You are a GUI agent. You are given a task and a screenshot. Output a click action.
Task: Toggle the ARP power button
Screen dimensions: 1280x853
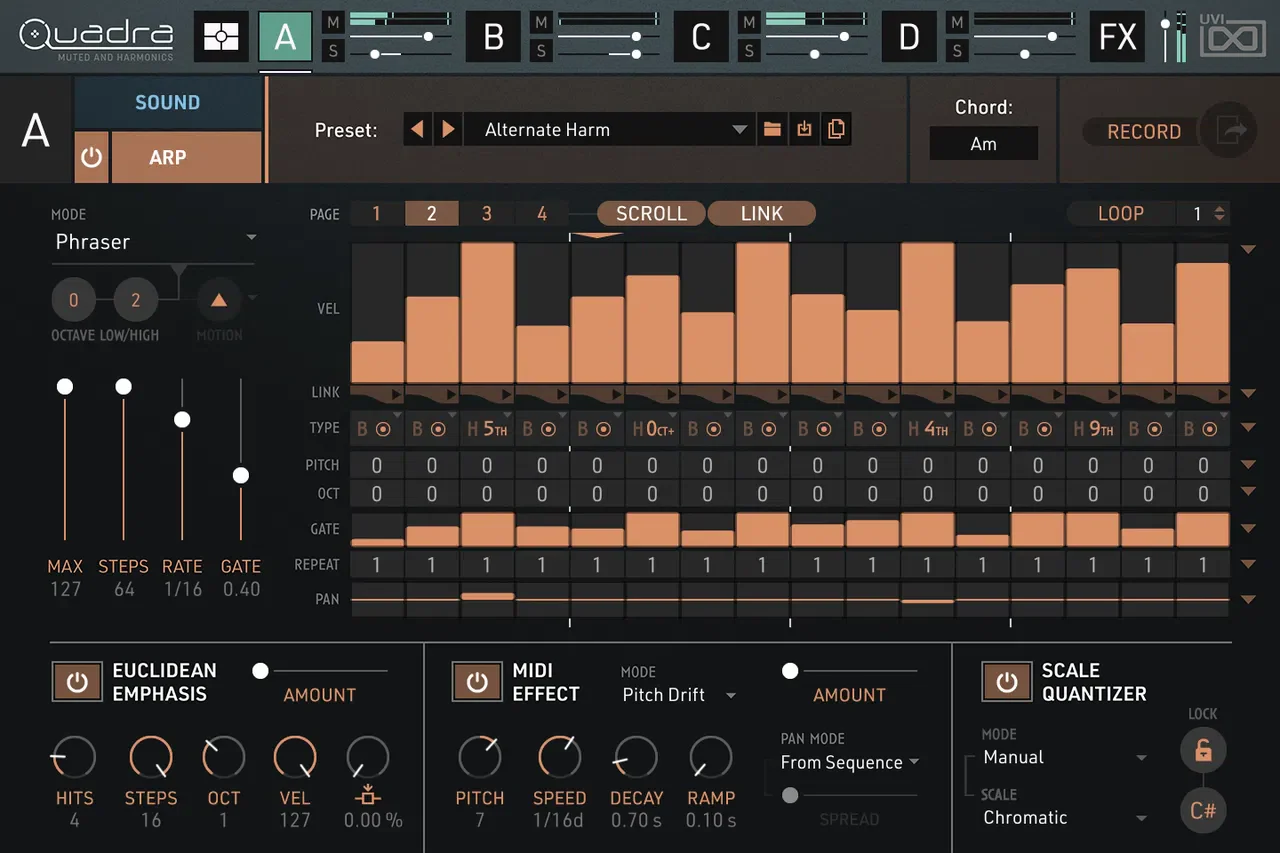(91, 157)
